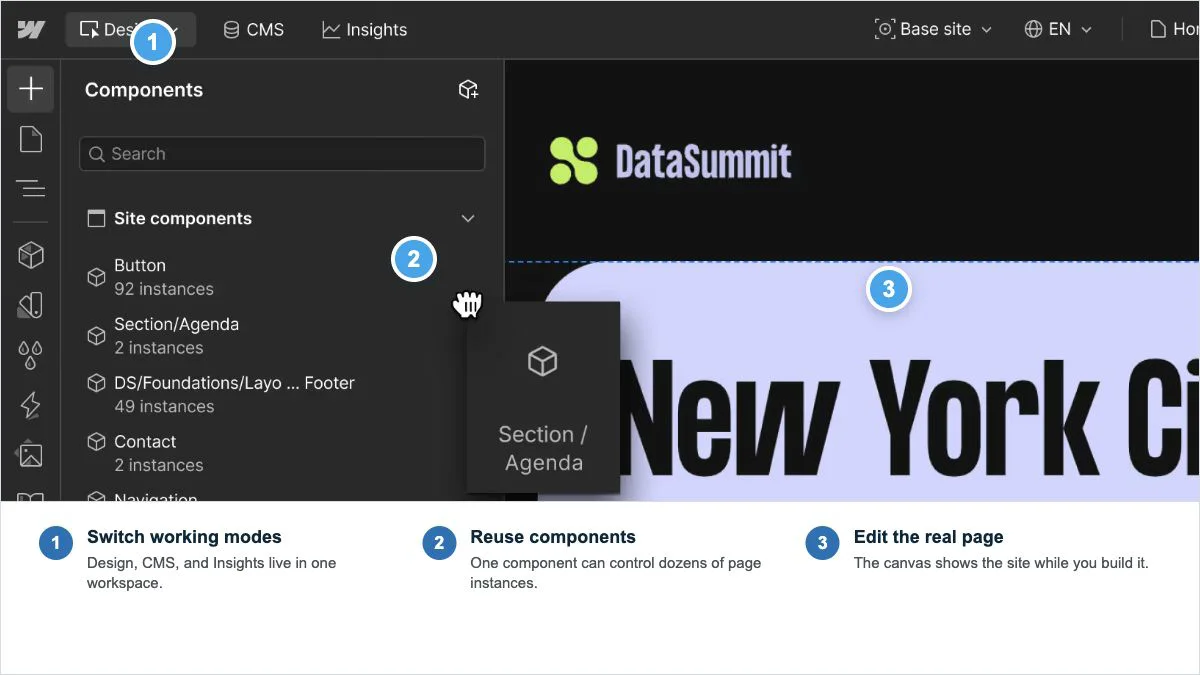Open the Add elements plus panel
The image size is (1200, 675).
(31, 88)
